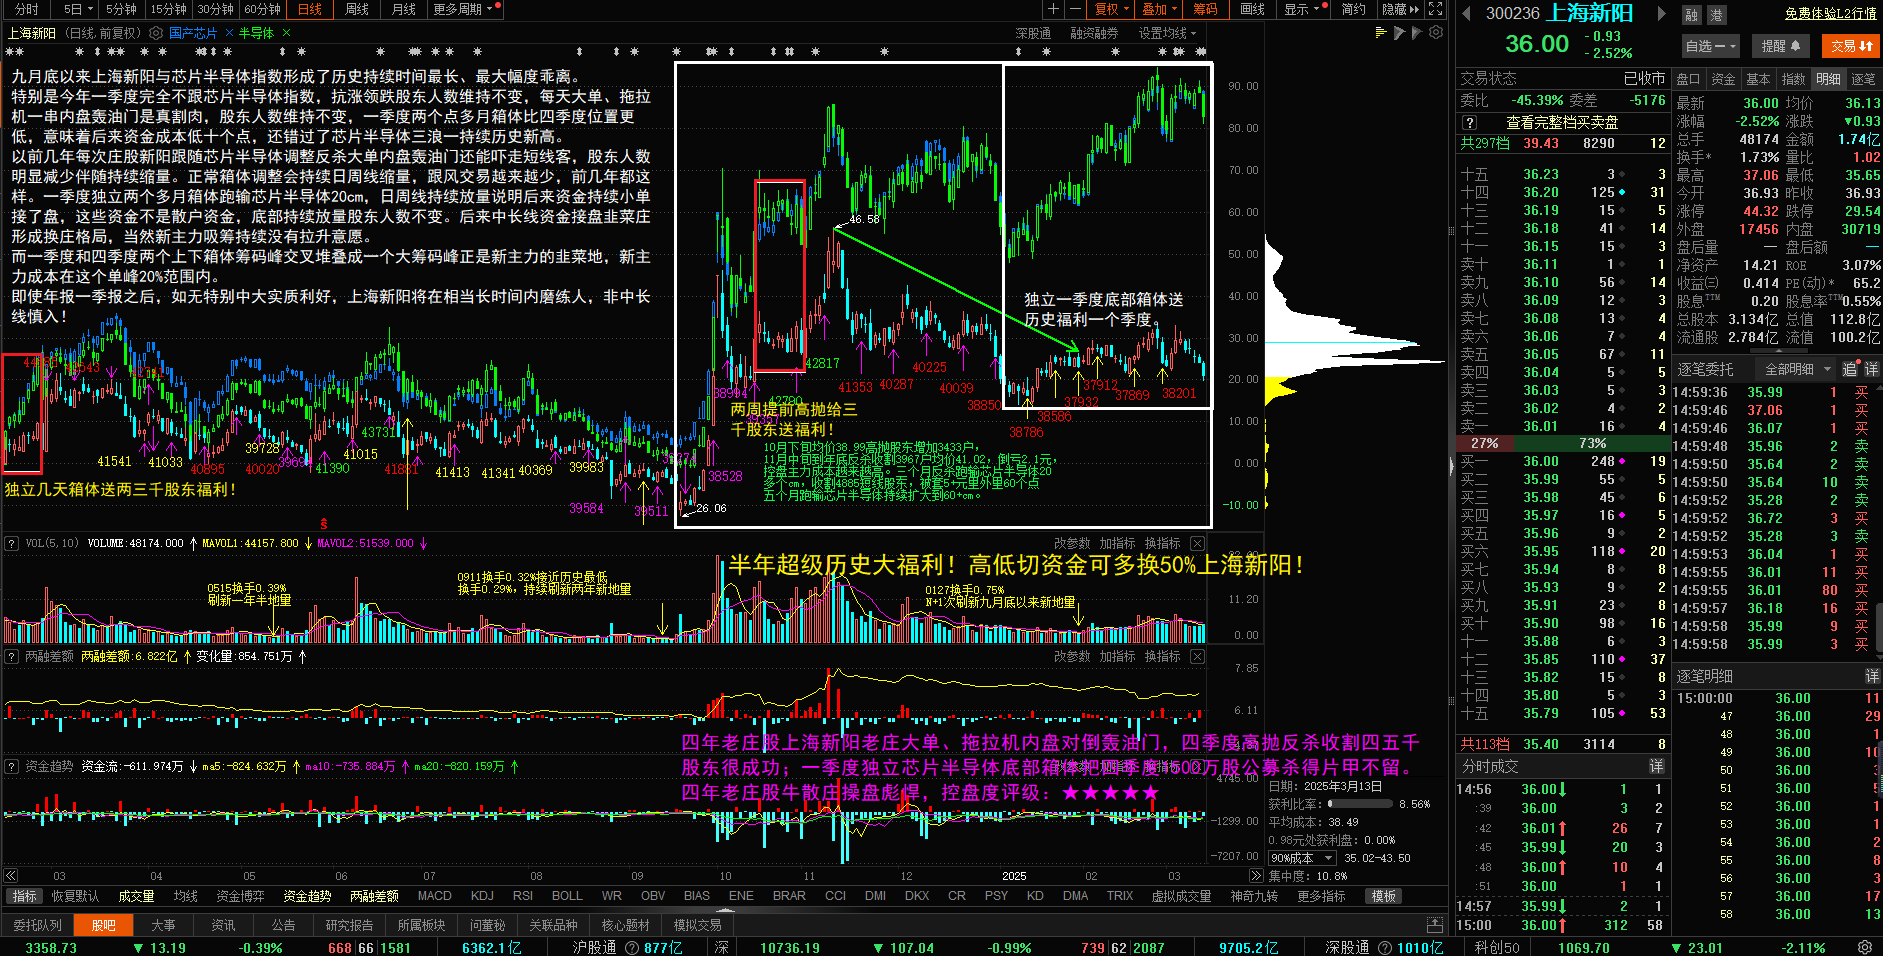Open the 逐笔 tab in quote panel
The image size is (1883, 956).
click(x=1863, y=79)
